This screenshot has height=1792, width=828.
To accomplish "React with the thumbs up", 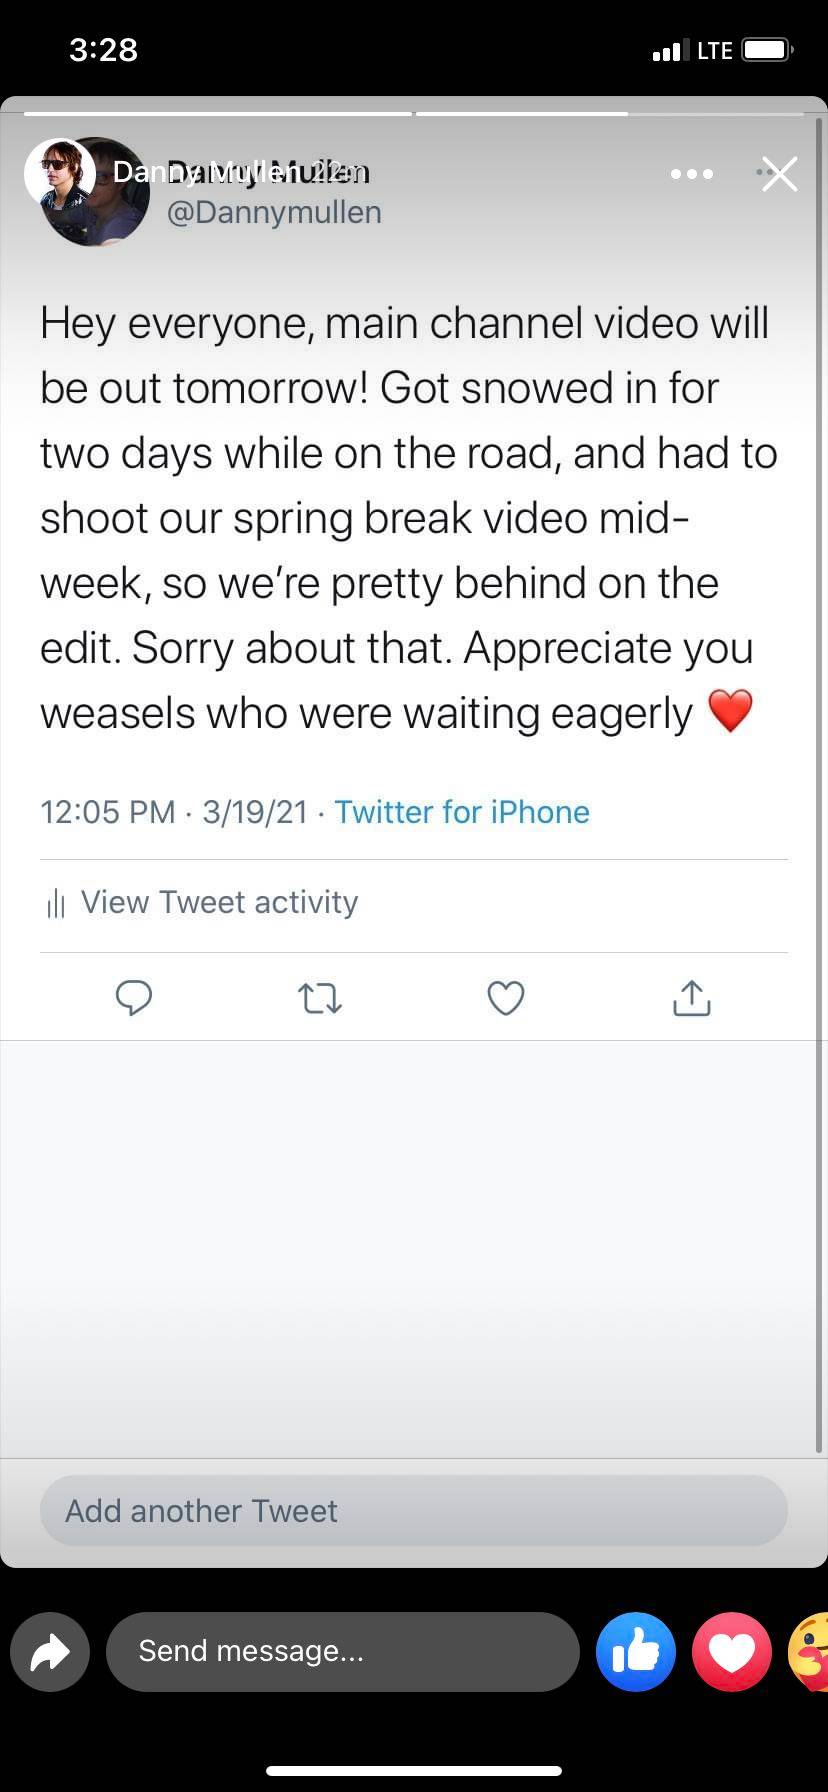I will tap(636, 1652).
